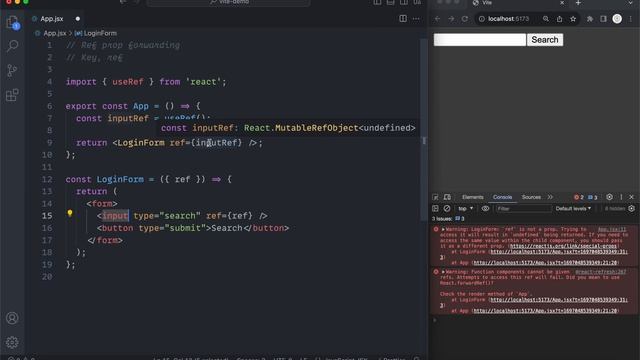Open Chrome three-dot menu
The image size is (640, 360).
[x=631, y=19]
